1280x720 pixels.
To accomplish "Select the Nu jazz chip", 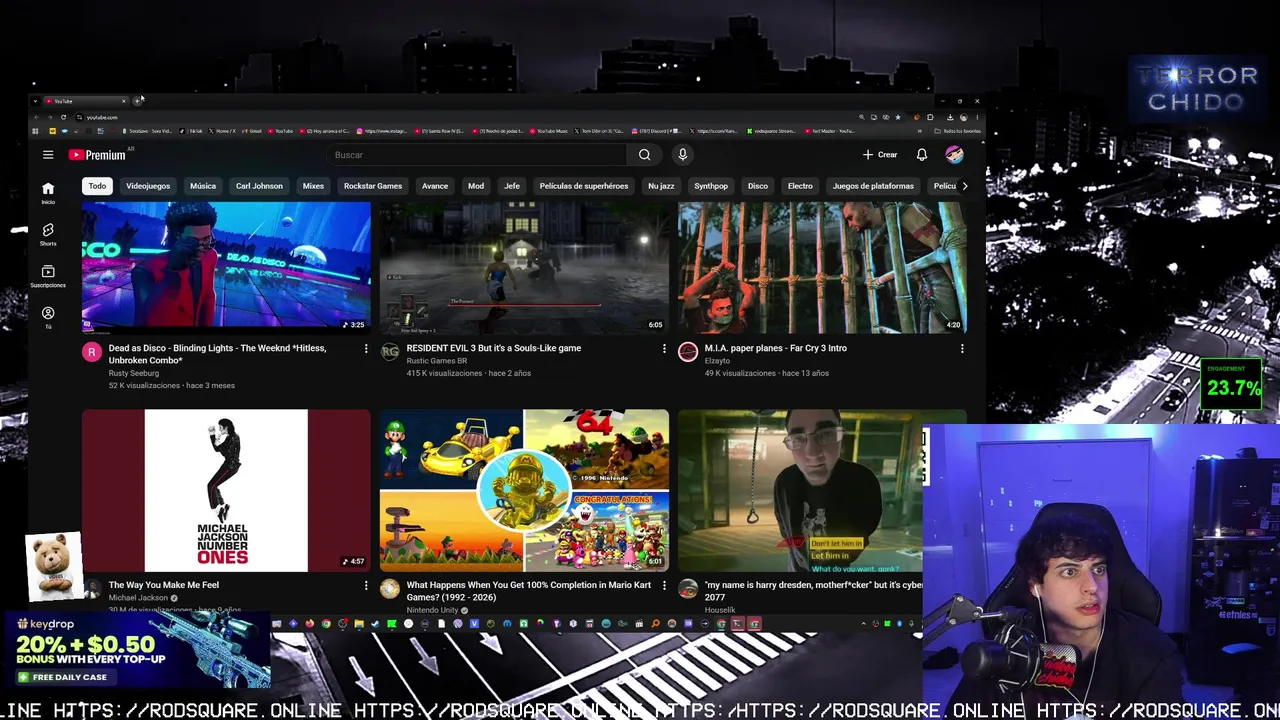I will 661,186.
